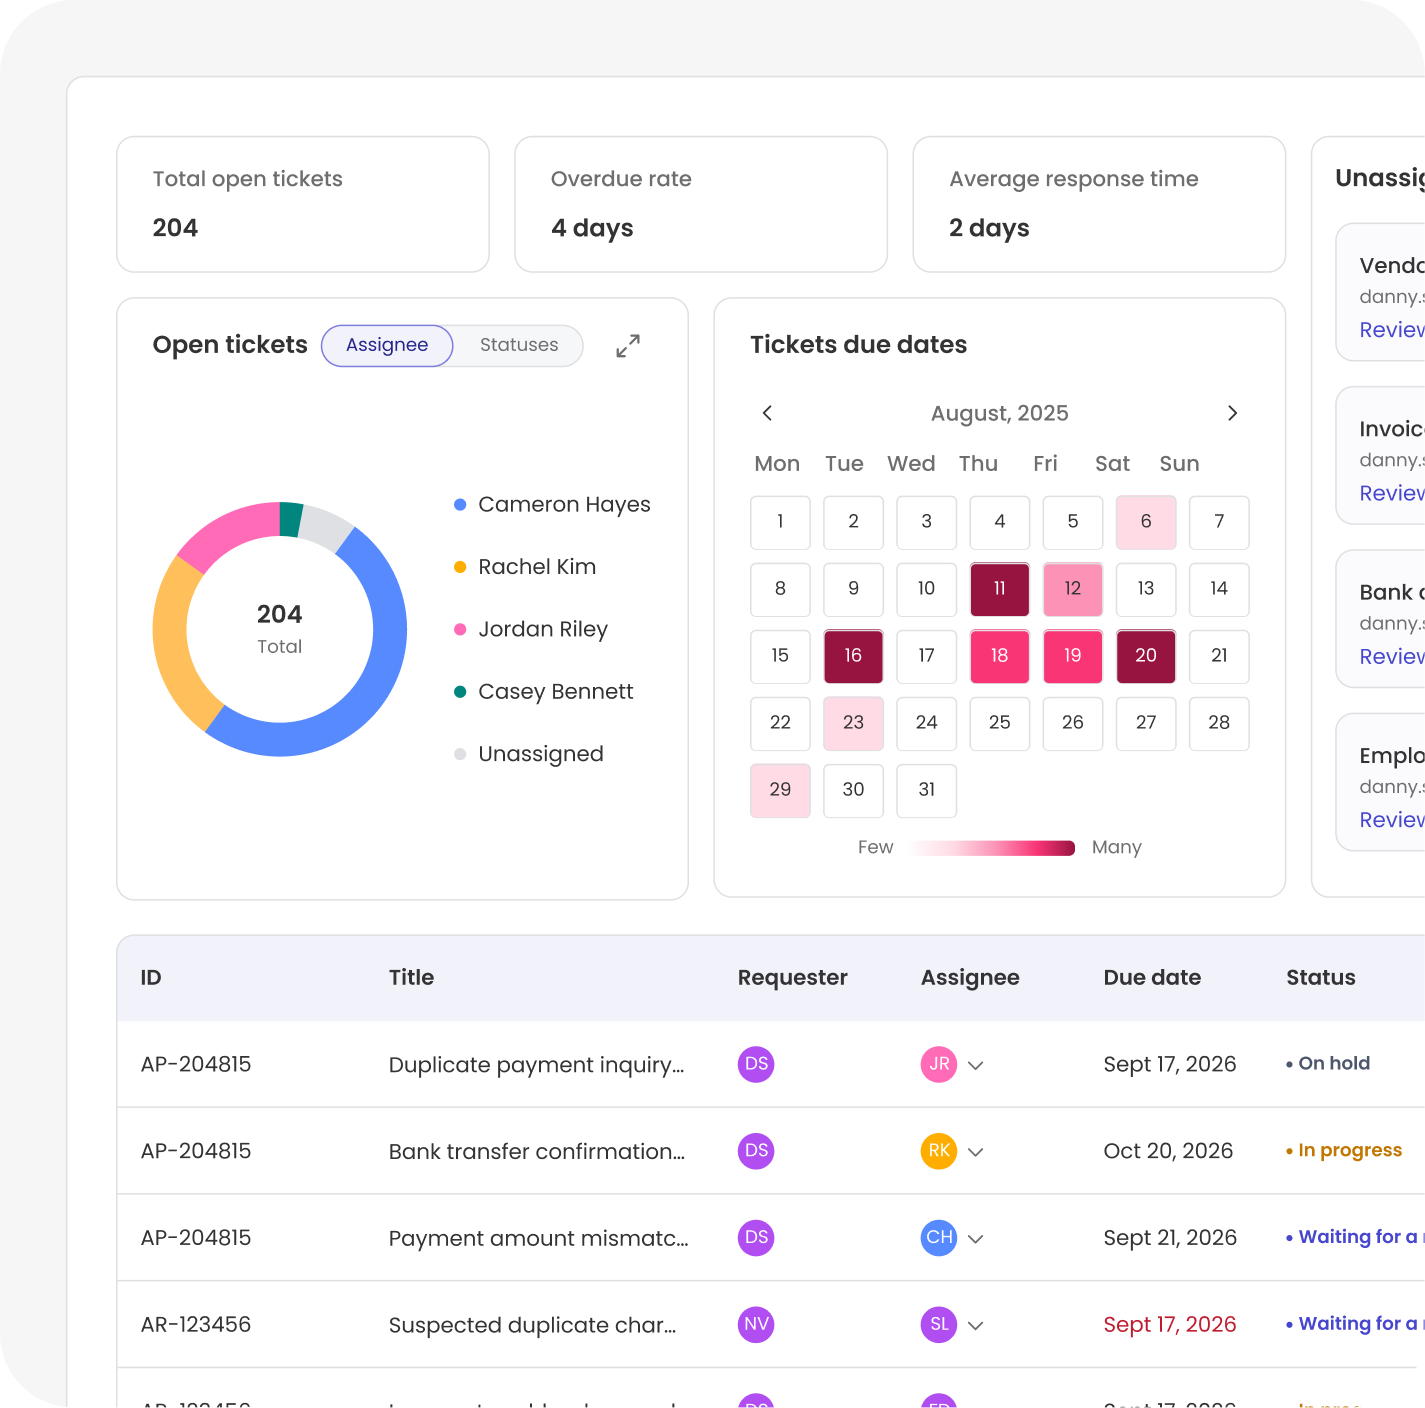Click the RK assignee avatar
The height and width of the screenshot is (1408, 1425).
(x=939, y=1151)
